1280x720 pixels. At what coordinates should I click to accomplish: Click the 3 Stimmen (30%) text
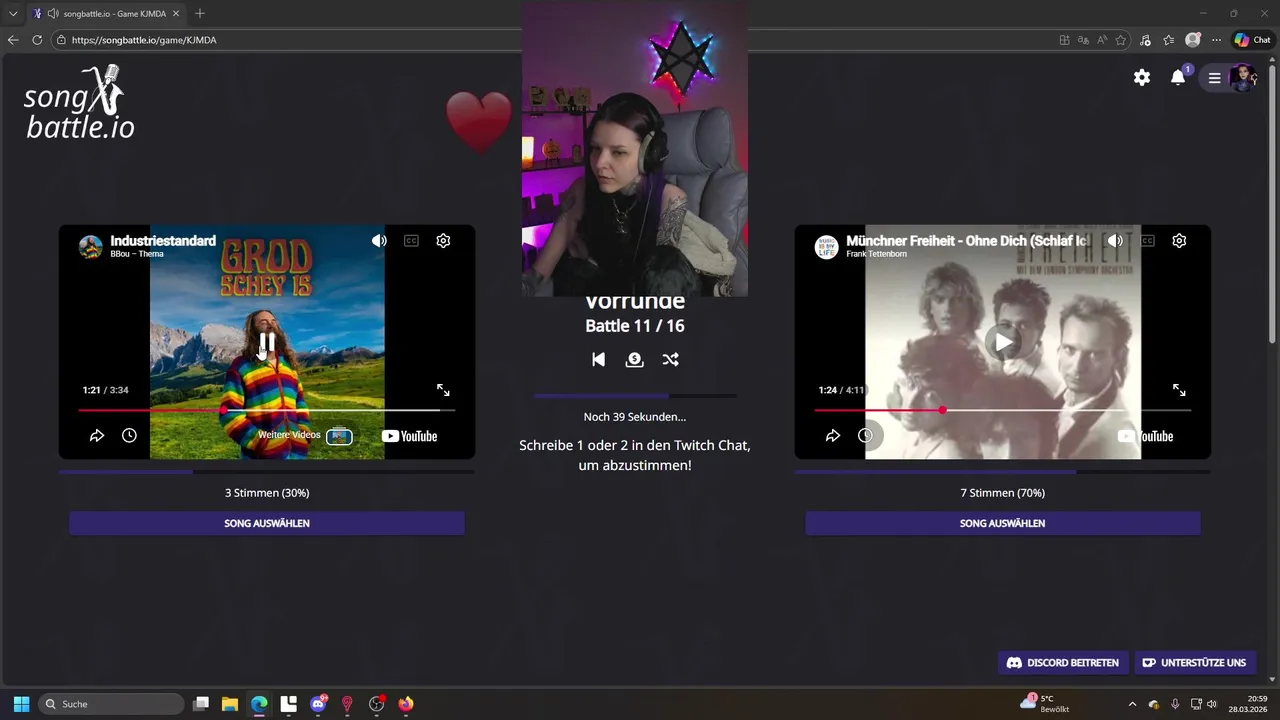coord(267,493)
